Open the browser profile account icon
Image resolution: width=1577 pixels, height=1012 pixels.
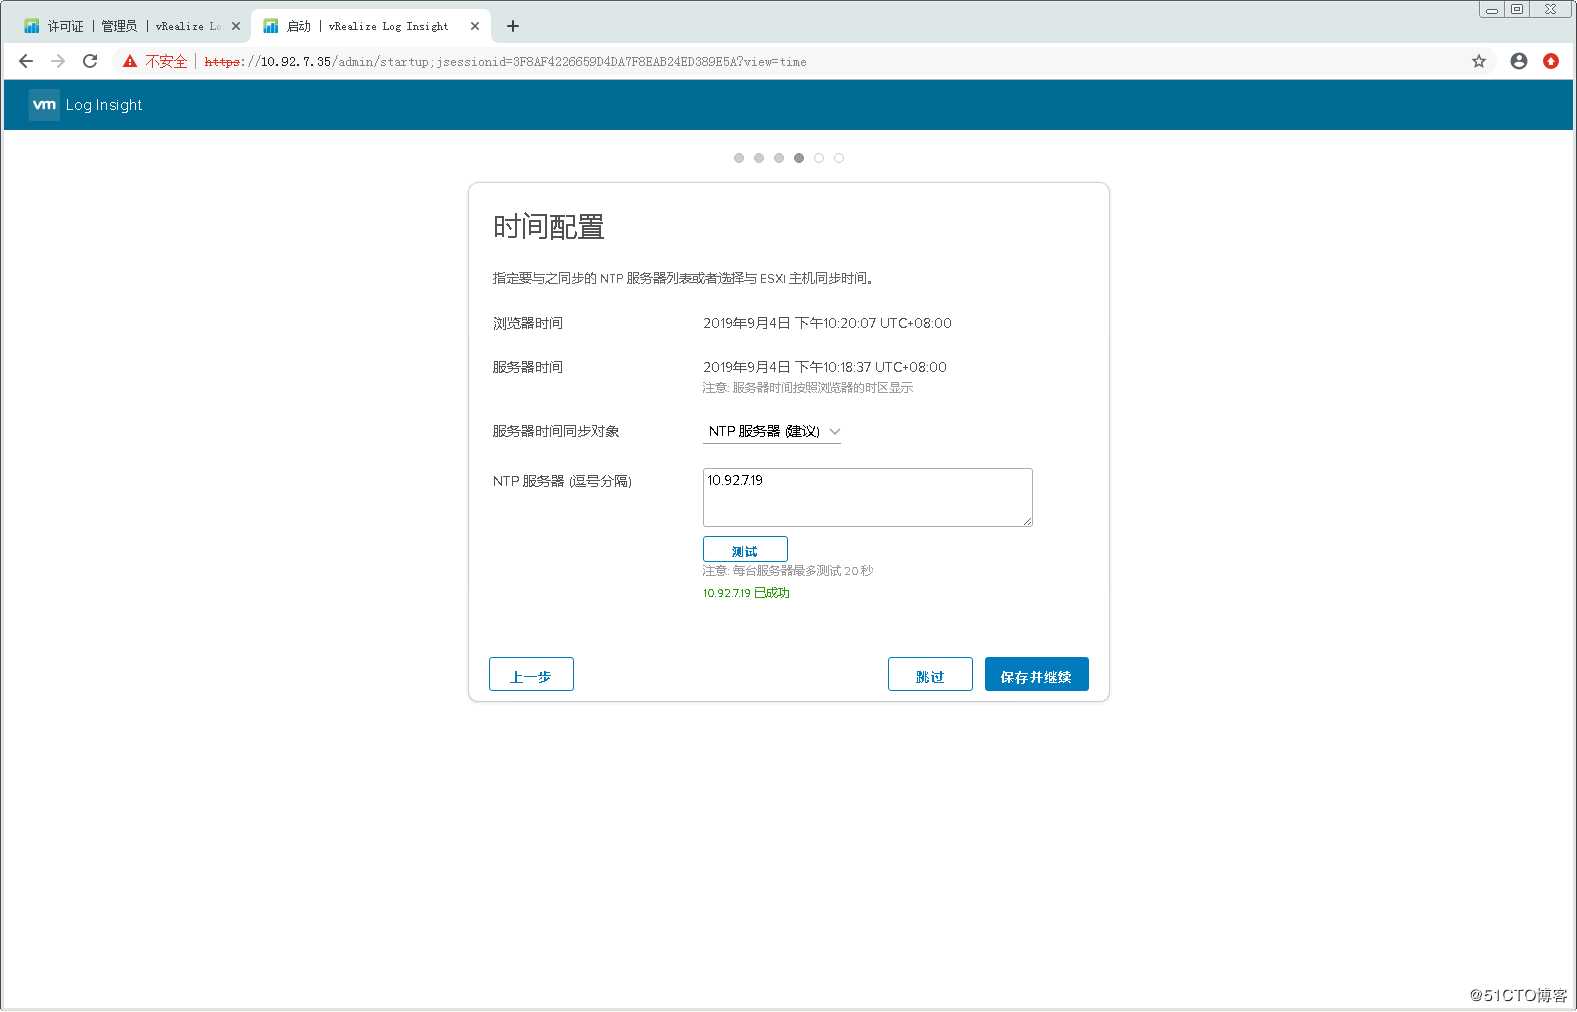(1519, 61)
